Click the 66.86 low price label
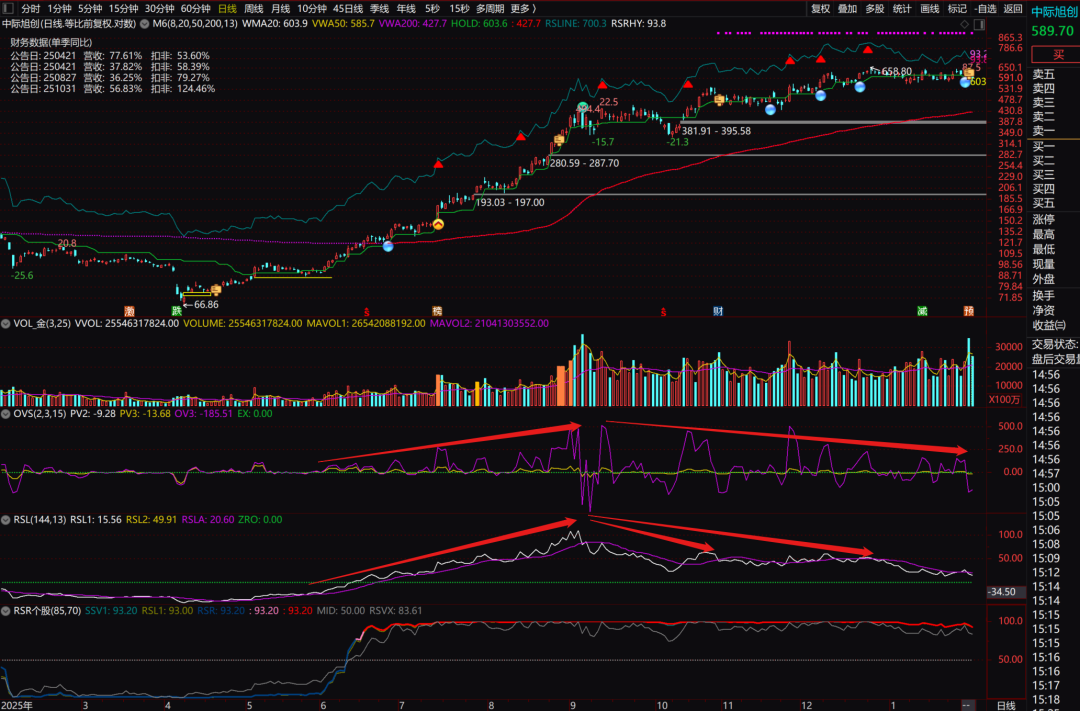Image resolution: width=1080 pixels, height=711 pixels. 206,305
